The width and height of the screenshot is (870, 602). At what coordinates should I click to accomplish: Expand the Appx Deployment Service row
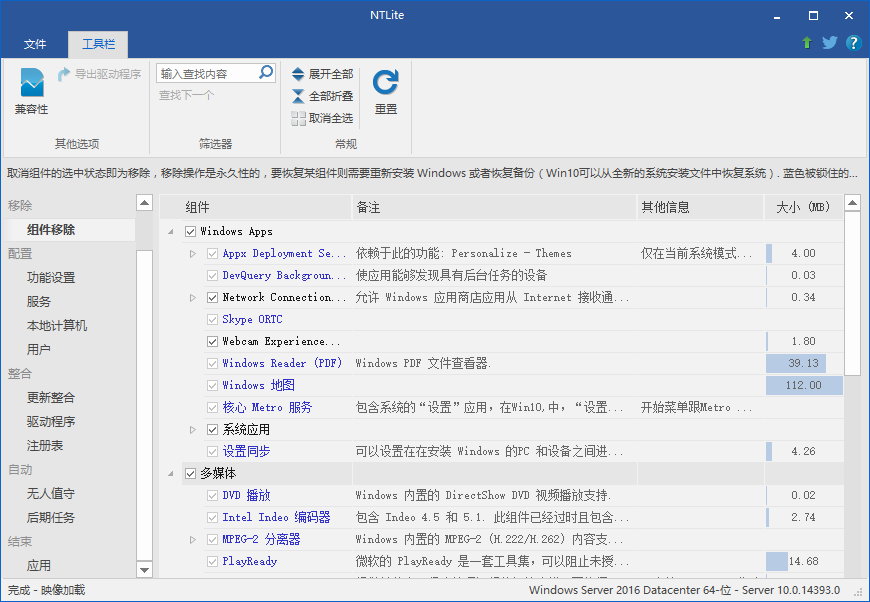[x=193, y=254]
